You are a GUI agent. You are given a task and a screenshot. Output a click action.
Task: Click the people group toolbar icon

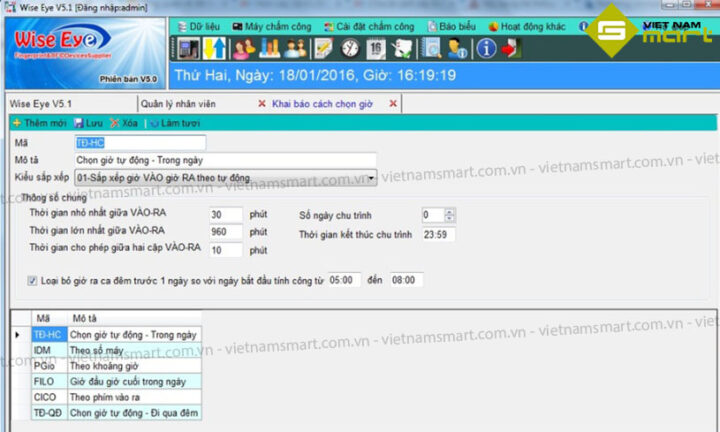[x=295, y=48]
